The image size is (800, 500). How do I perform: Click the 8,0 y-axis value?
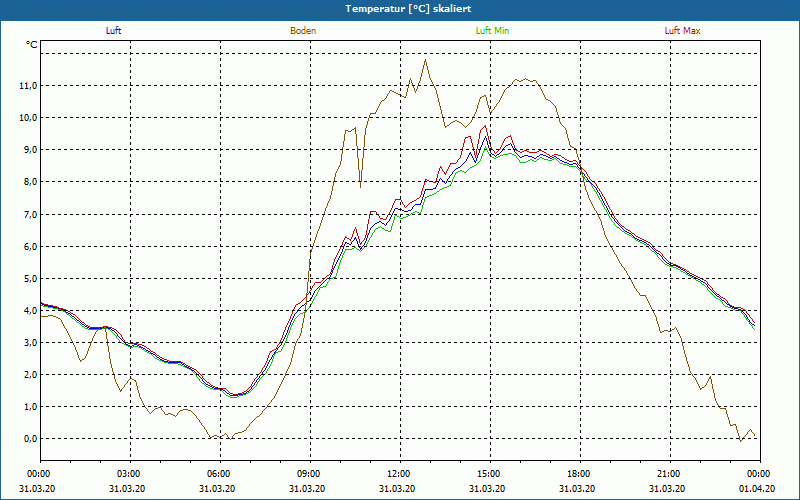tap(30, 182)
